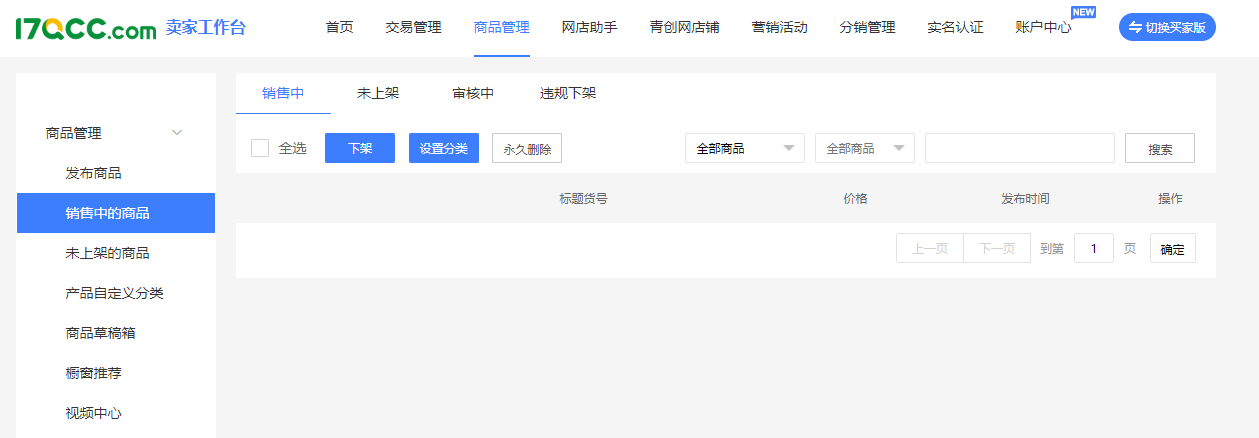Open 发布商品 in the sidebar
1259x438 pixels.
click(94, 173)
